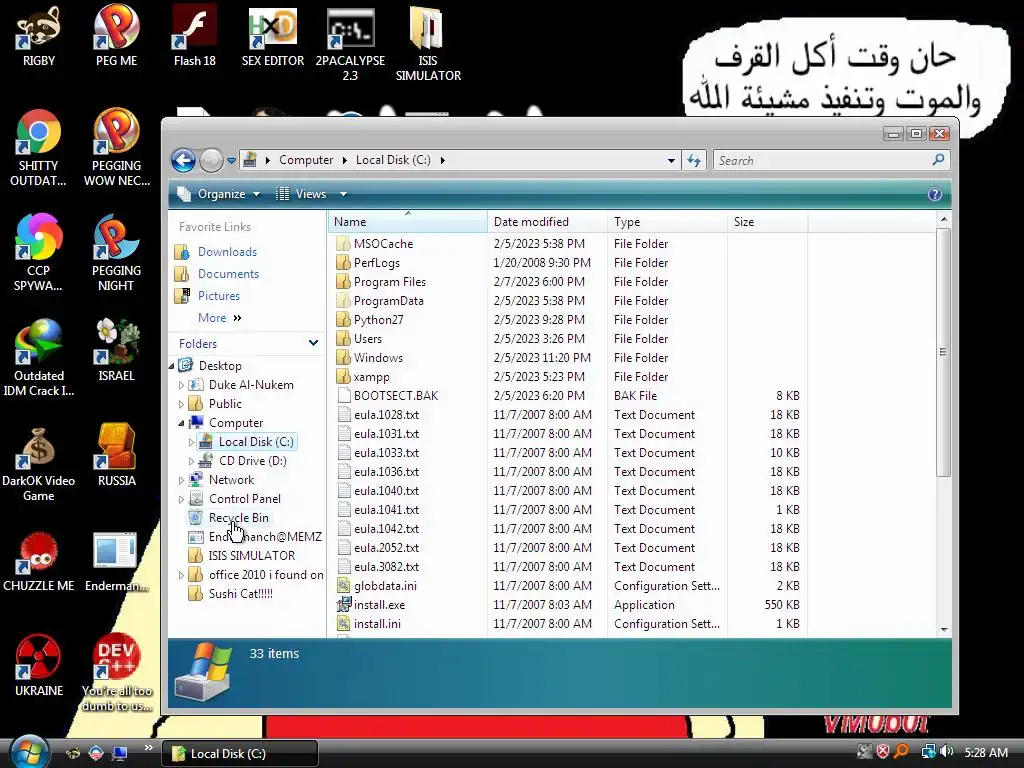
Task: Collapse the Folders pane chevron
Action: (x=313, y=343)
